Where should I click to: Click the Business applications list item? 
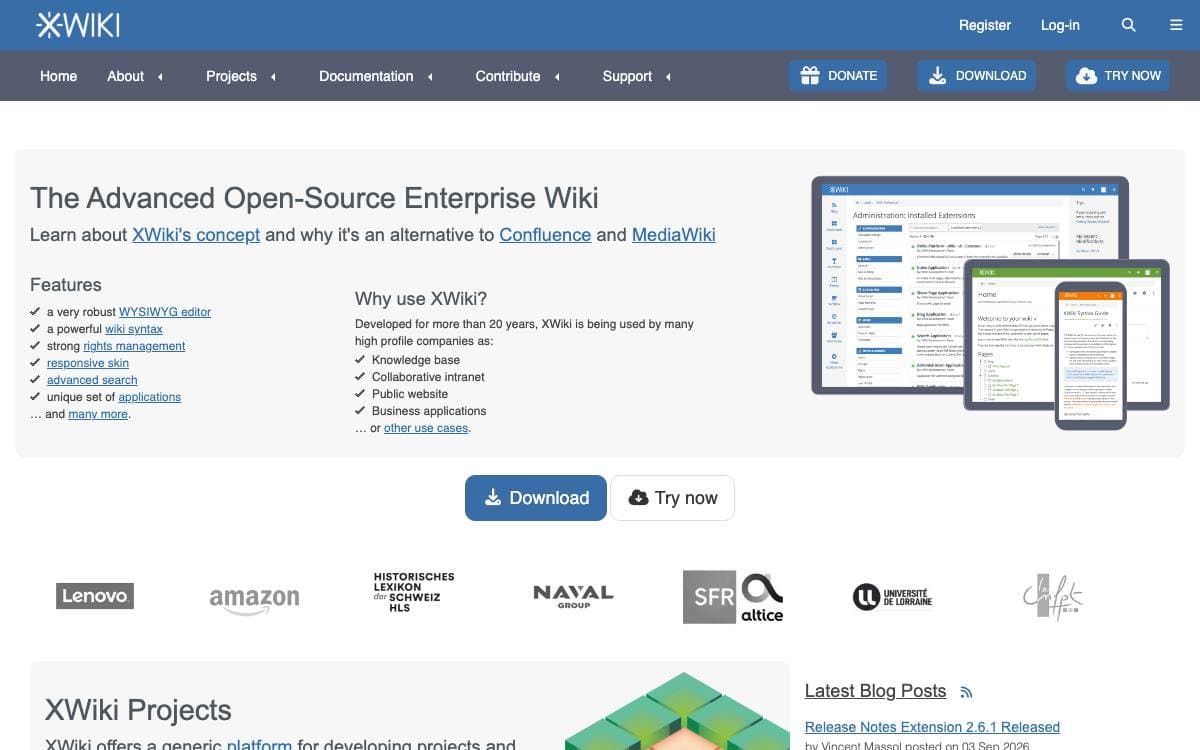click(429, 411)
